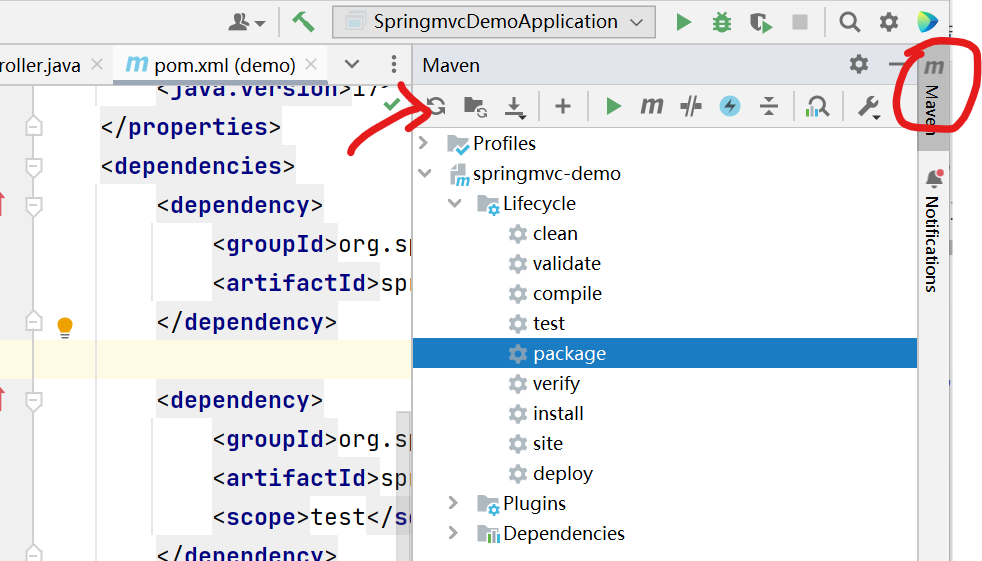
Task: Click the green inspection checkmark in editor
Action: tap(392, 103)
